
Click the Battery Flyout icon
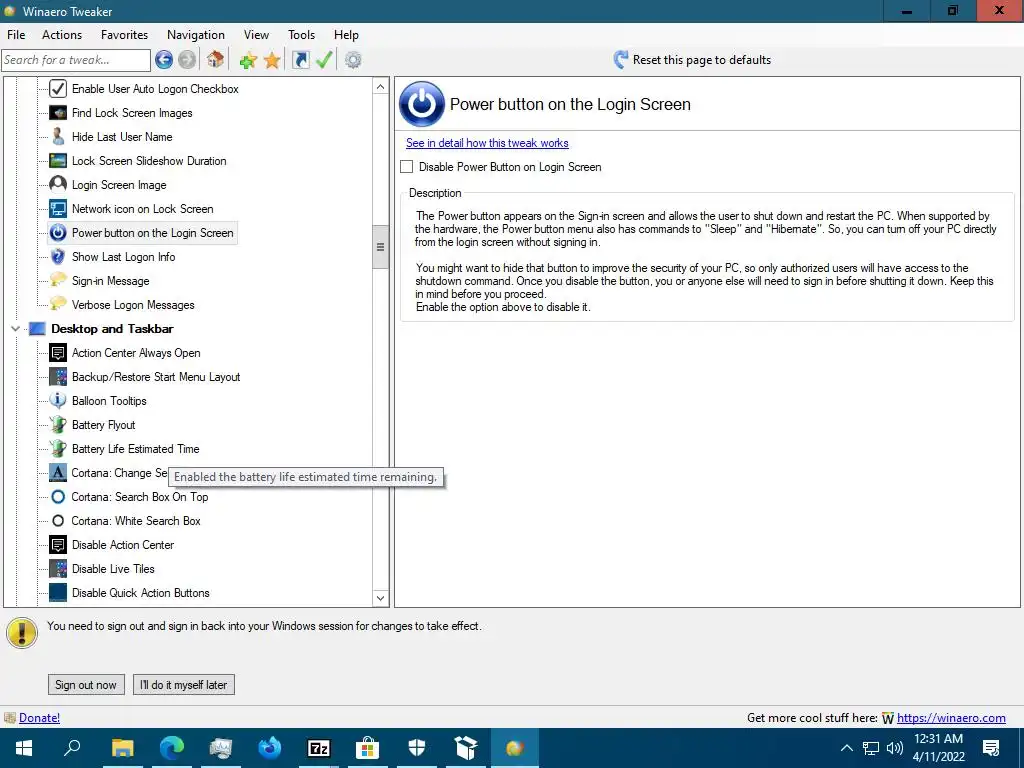58,424
